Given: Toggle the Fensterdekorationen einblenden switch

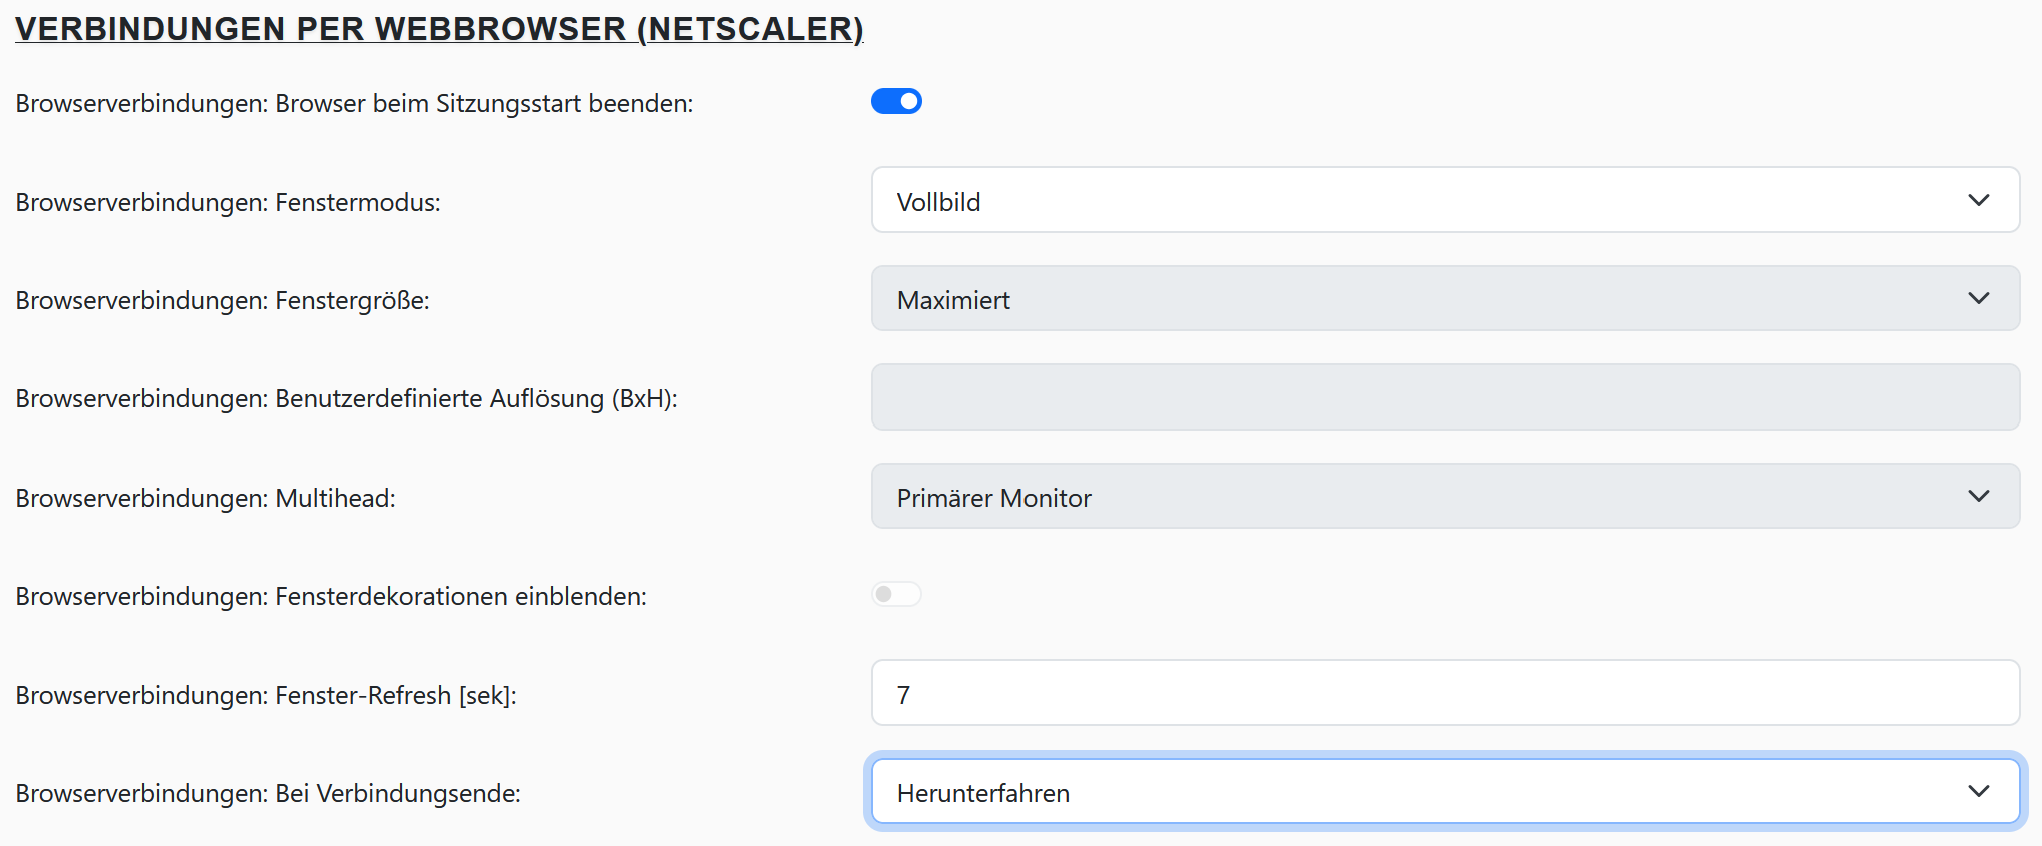Looking at the screenshot, I should click(896, 595).
